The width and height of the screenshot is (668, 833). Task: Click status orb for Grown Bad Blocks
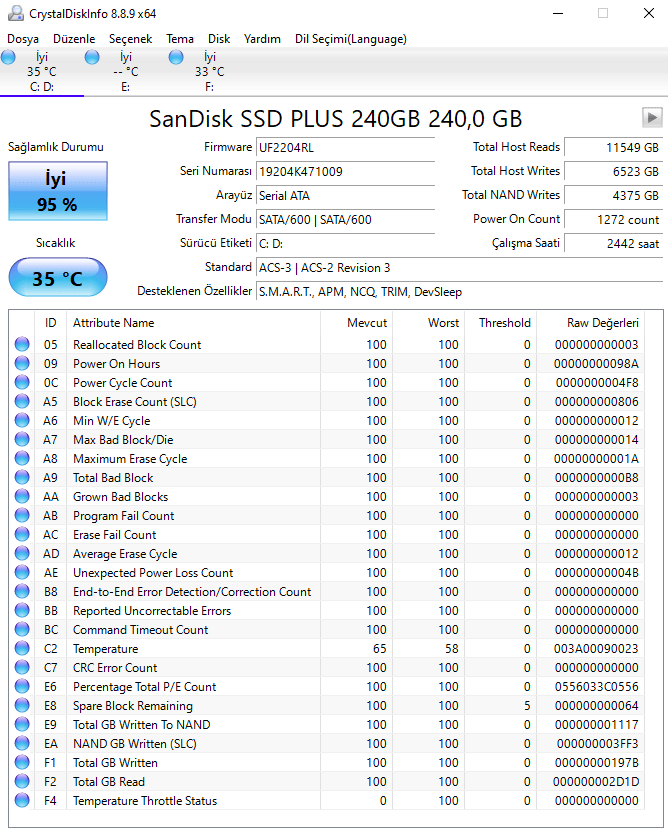coord(22,496)
